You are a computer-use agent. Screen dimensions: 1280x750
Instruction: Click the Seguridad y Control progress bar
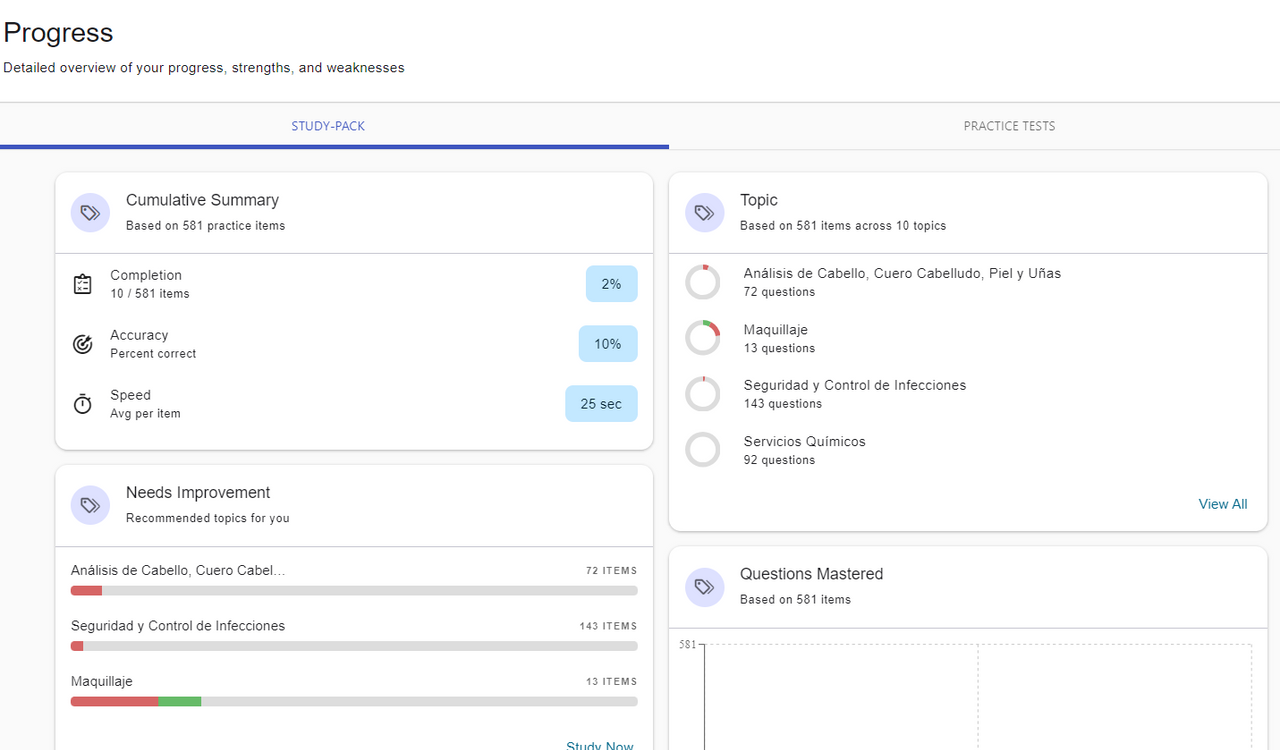pyautogui.click(x=354, y=646)
